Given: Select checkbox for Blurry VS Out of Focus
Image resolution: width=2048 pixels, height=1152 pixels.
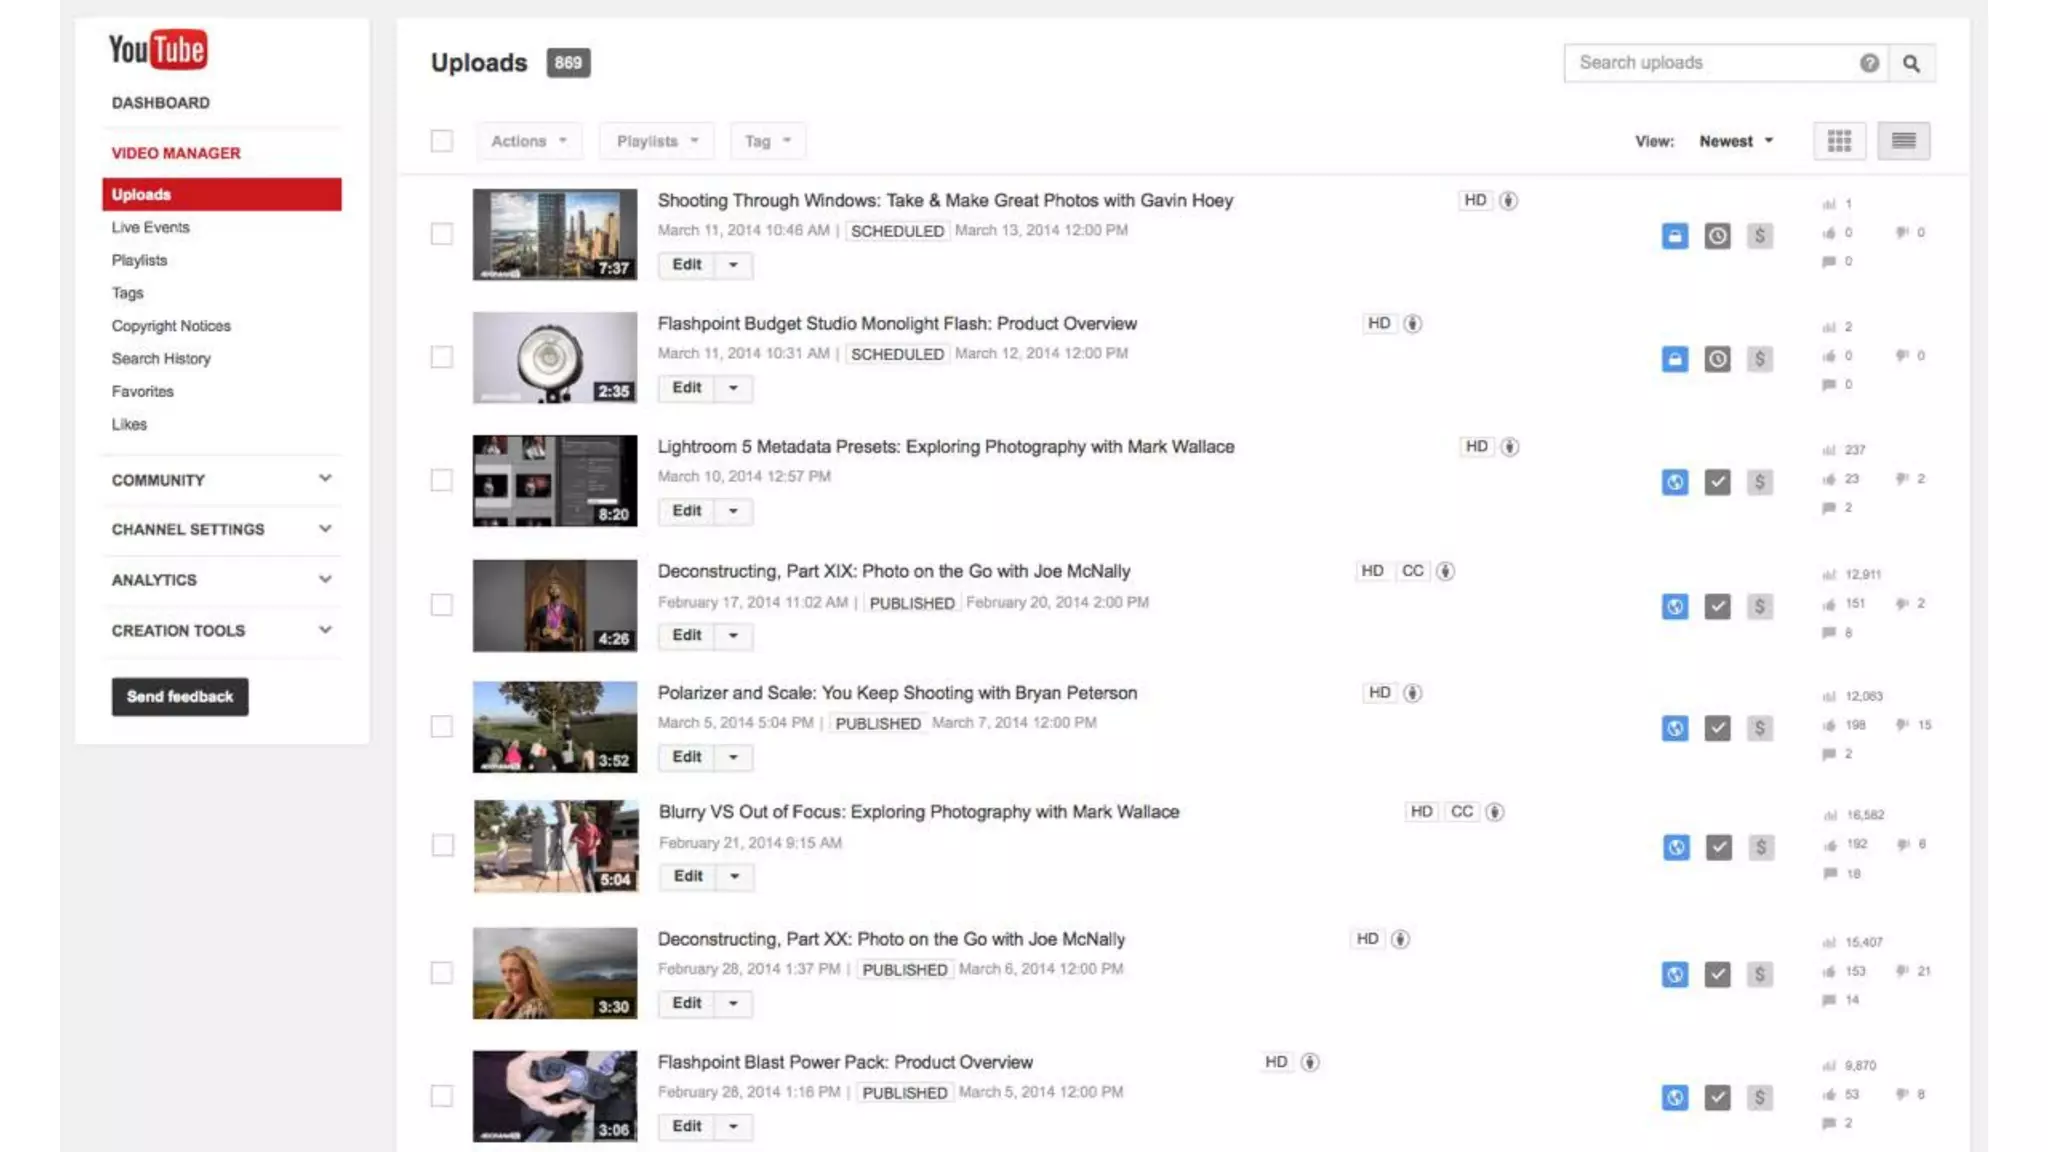Looking at the screenshot, I should pos(442,845).
